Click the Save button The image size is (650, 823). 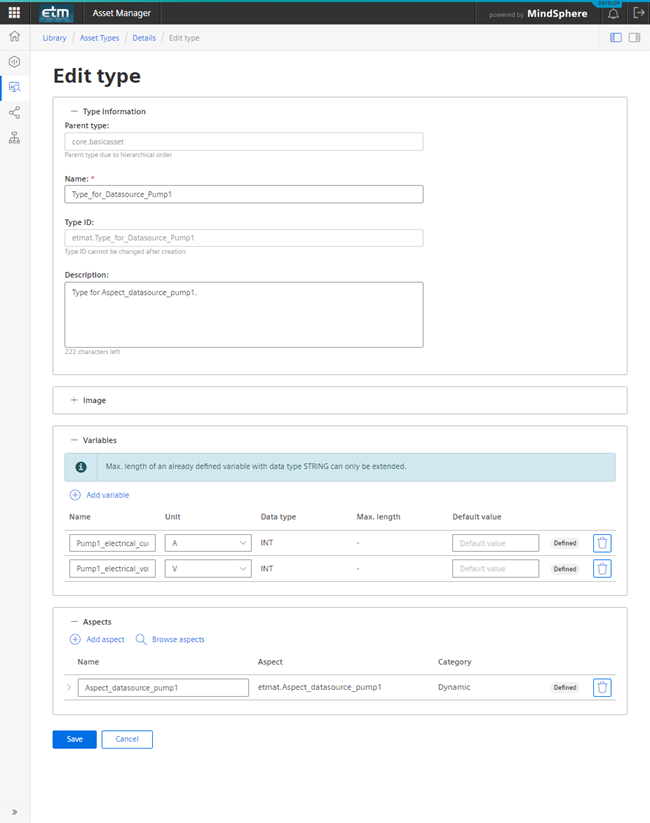pyautogui.click(x=74, y=739)
